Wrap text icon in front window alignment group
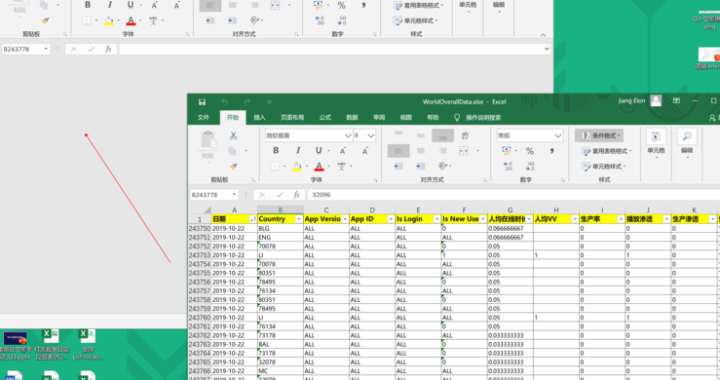 click(465, 135)
